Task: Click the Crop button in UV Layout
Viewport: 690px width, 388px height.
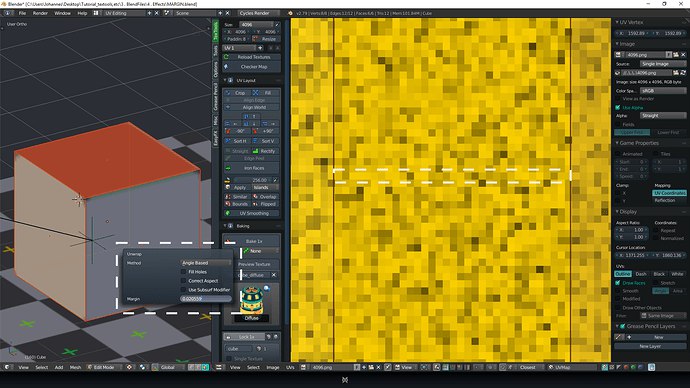Action: pyautogui.click(x=238, y=93)
